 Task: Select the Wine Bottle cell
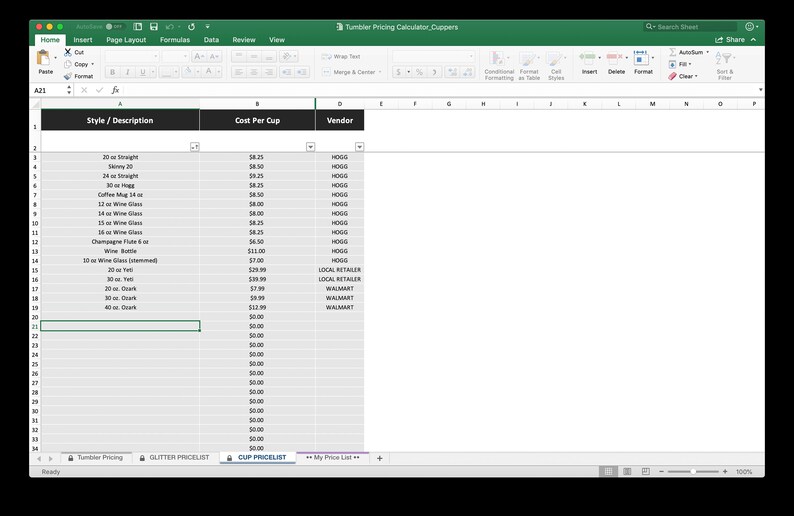120,251
